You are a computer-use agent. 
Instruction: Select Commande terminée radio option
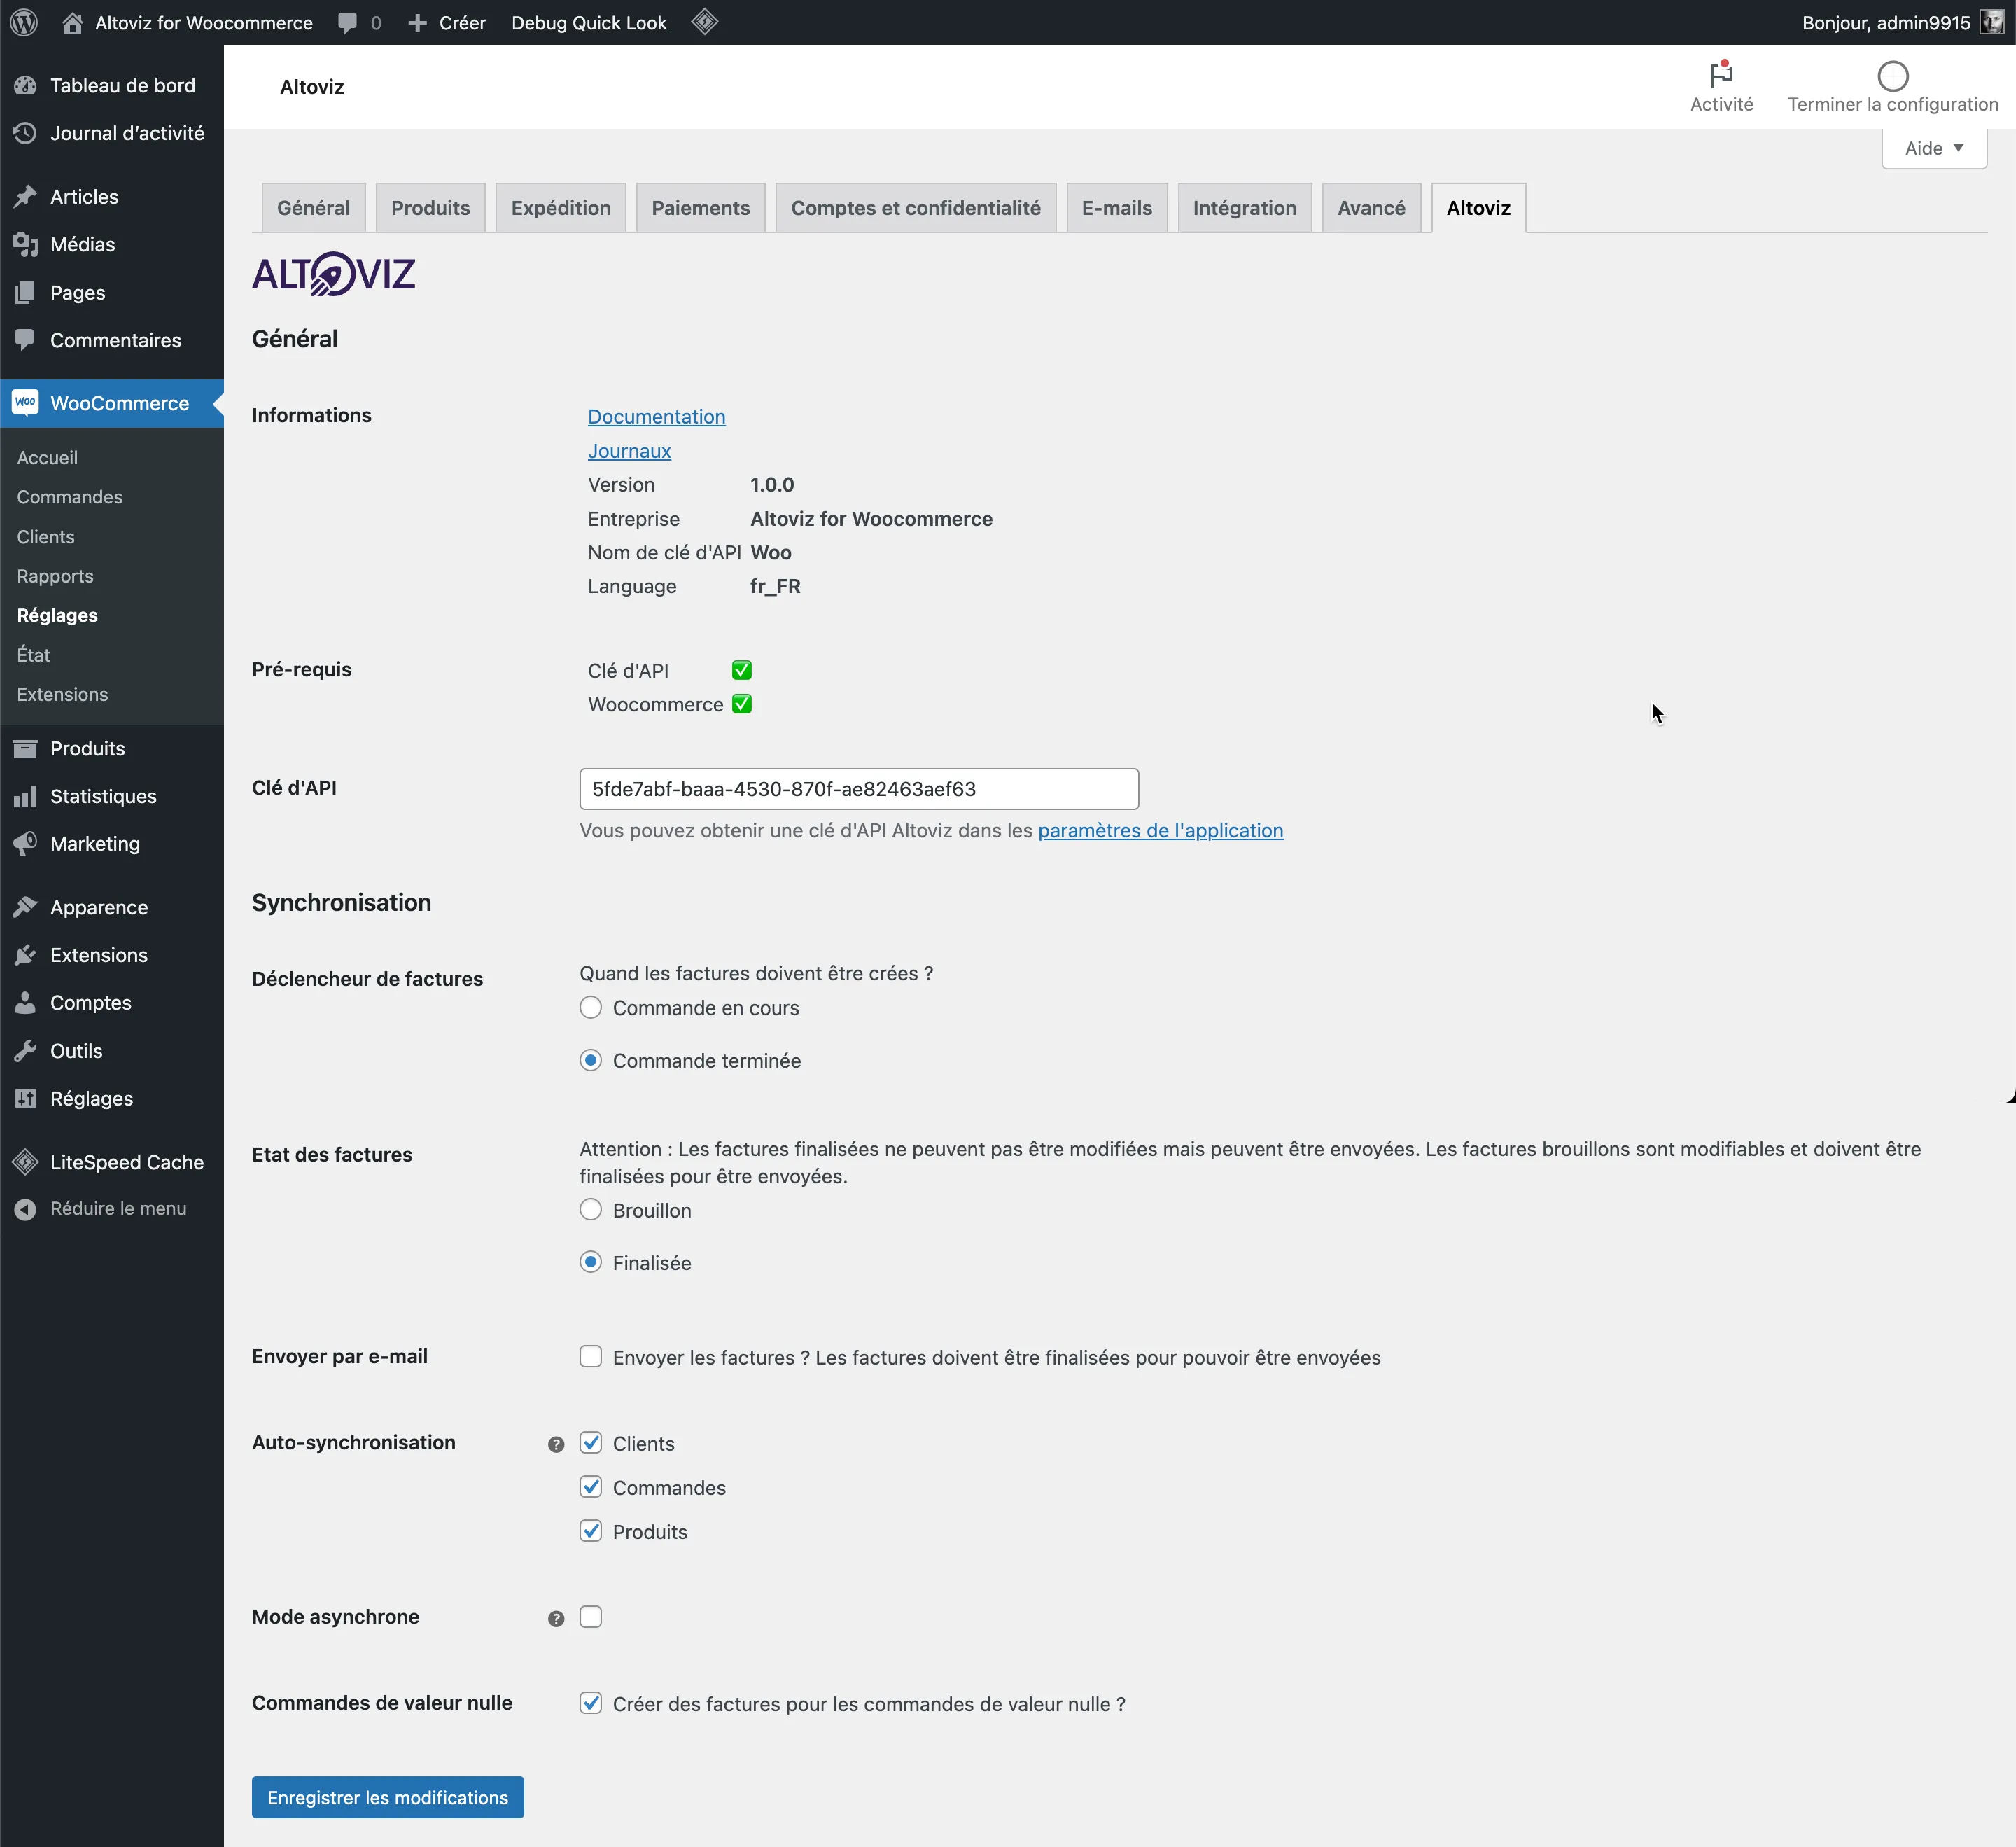click(x=591, y=1060)
